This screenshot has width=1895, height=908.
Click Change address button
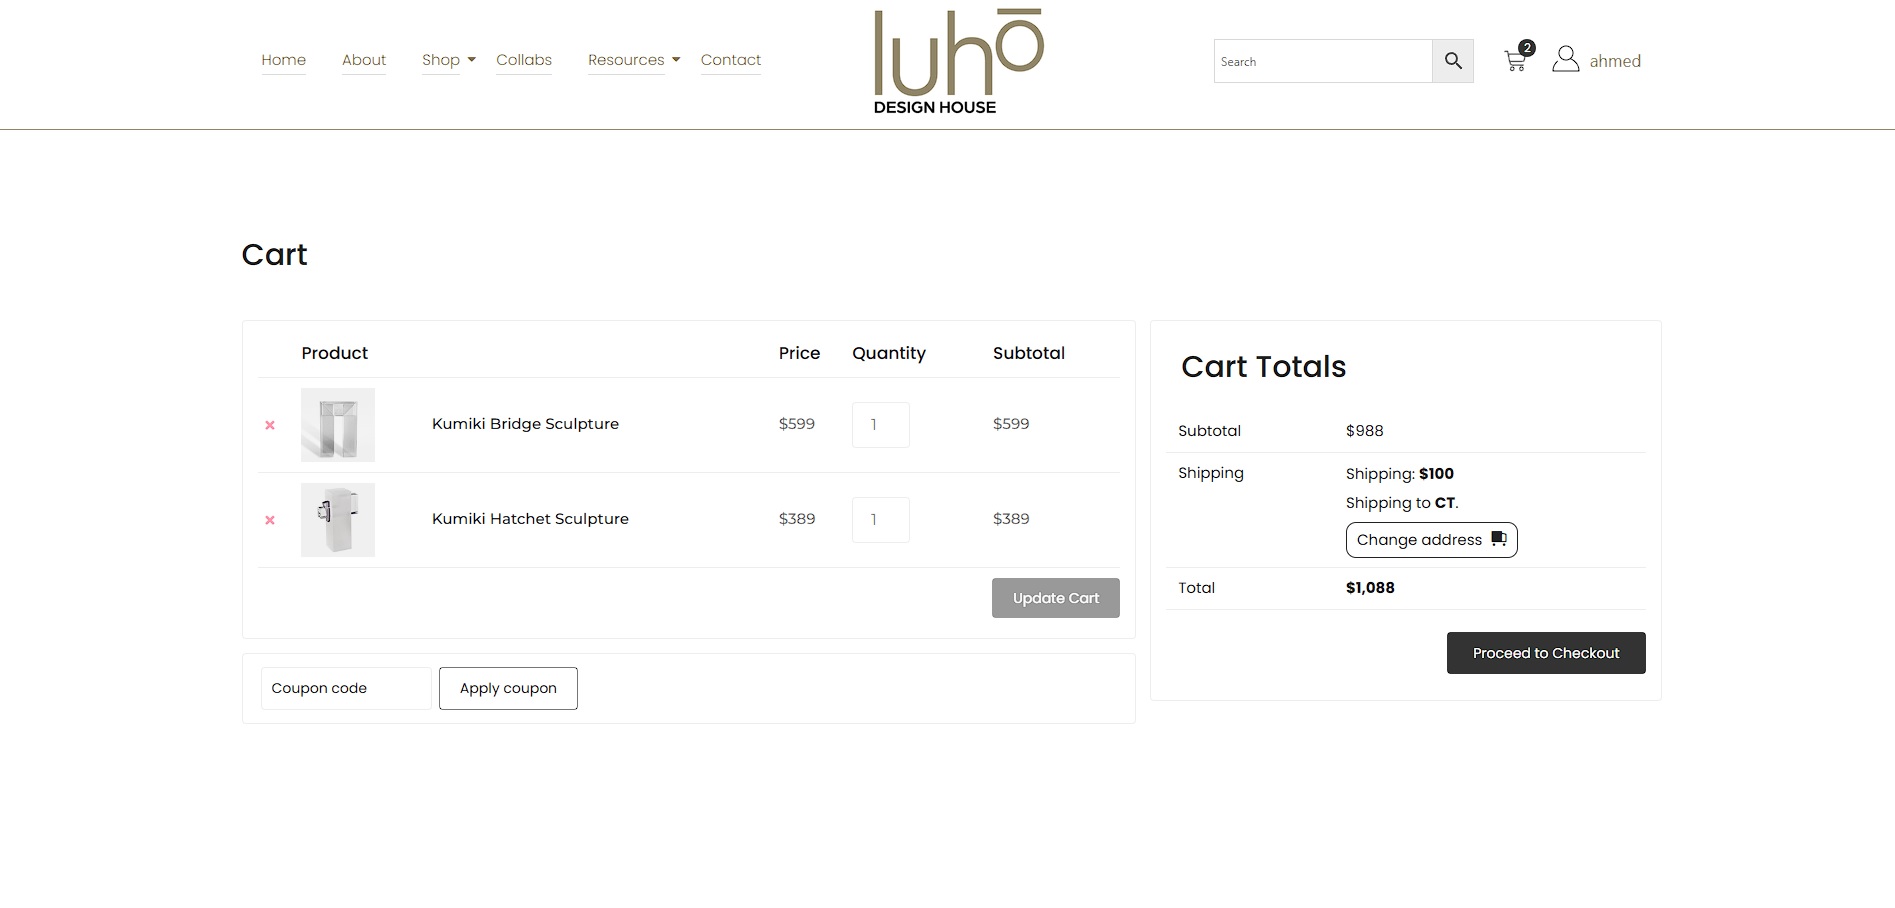(x=1432, y=540)
